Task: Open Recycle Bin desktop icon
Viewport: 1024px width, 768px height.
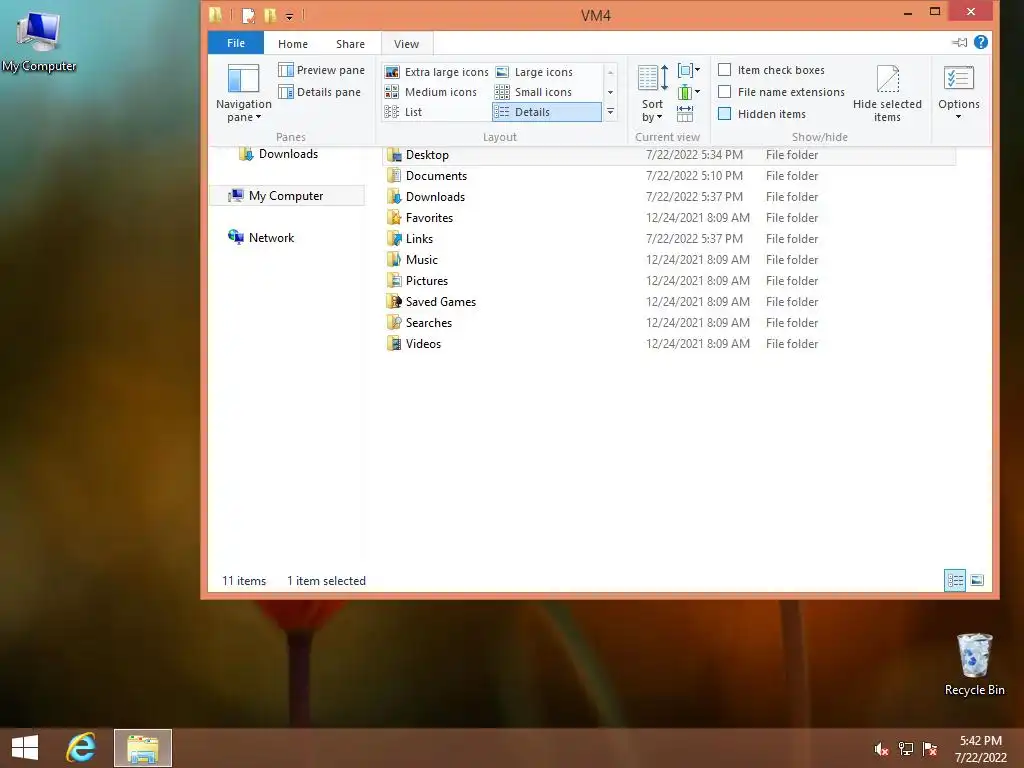Action: (974, 665)
